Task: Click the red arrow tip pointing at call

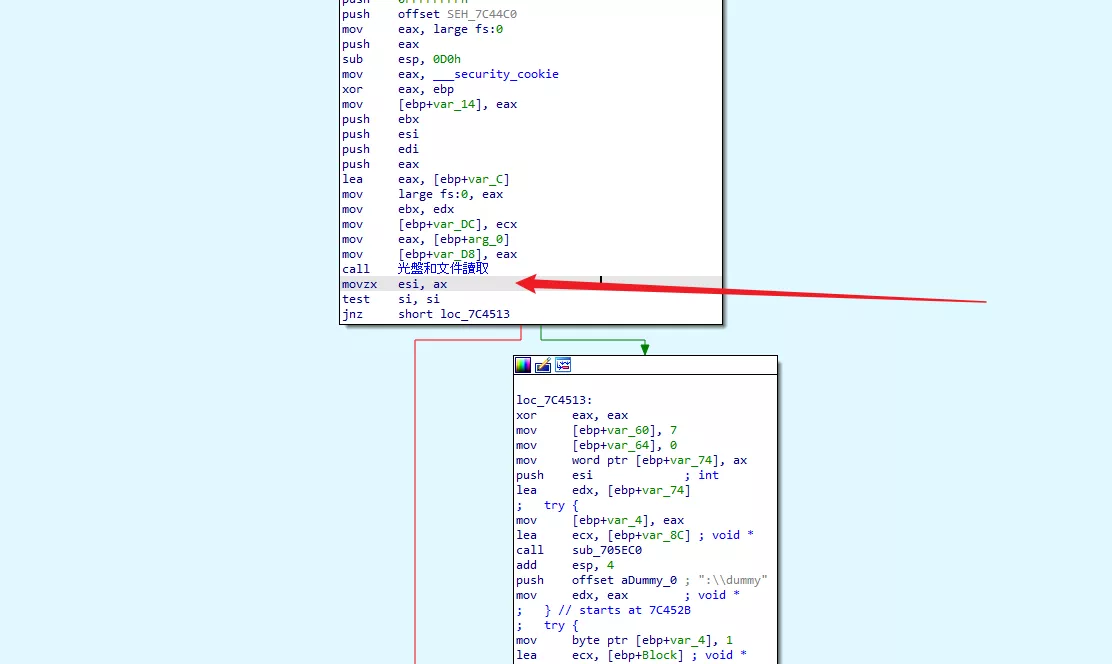Action: 522,284
